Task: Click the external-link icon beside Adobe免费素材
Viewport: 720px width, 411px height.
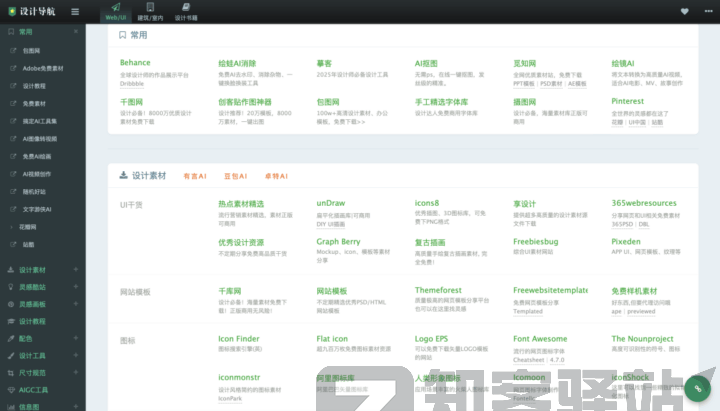Action: pos(13,68)
